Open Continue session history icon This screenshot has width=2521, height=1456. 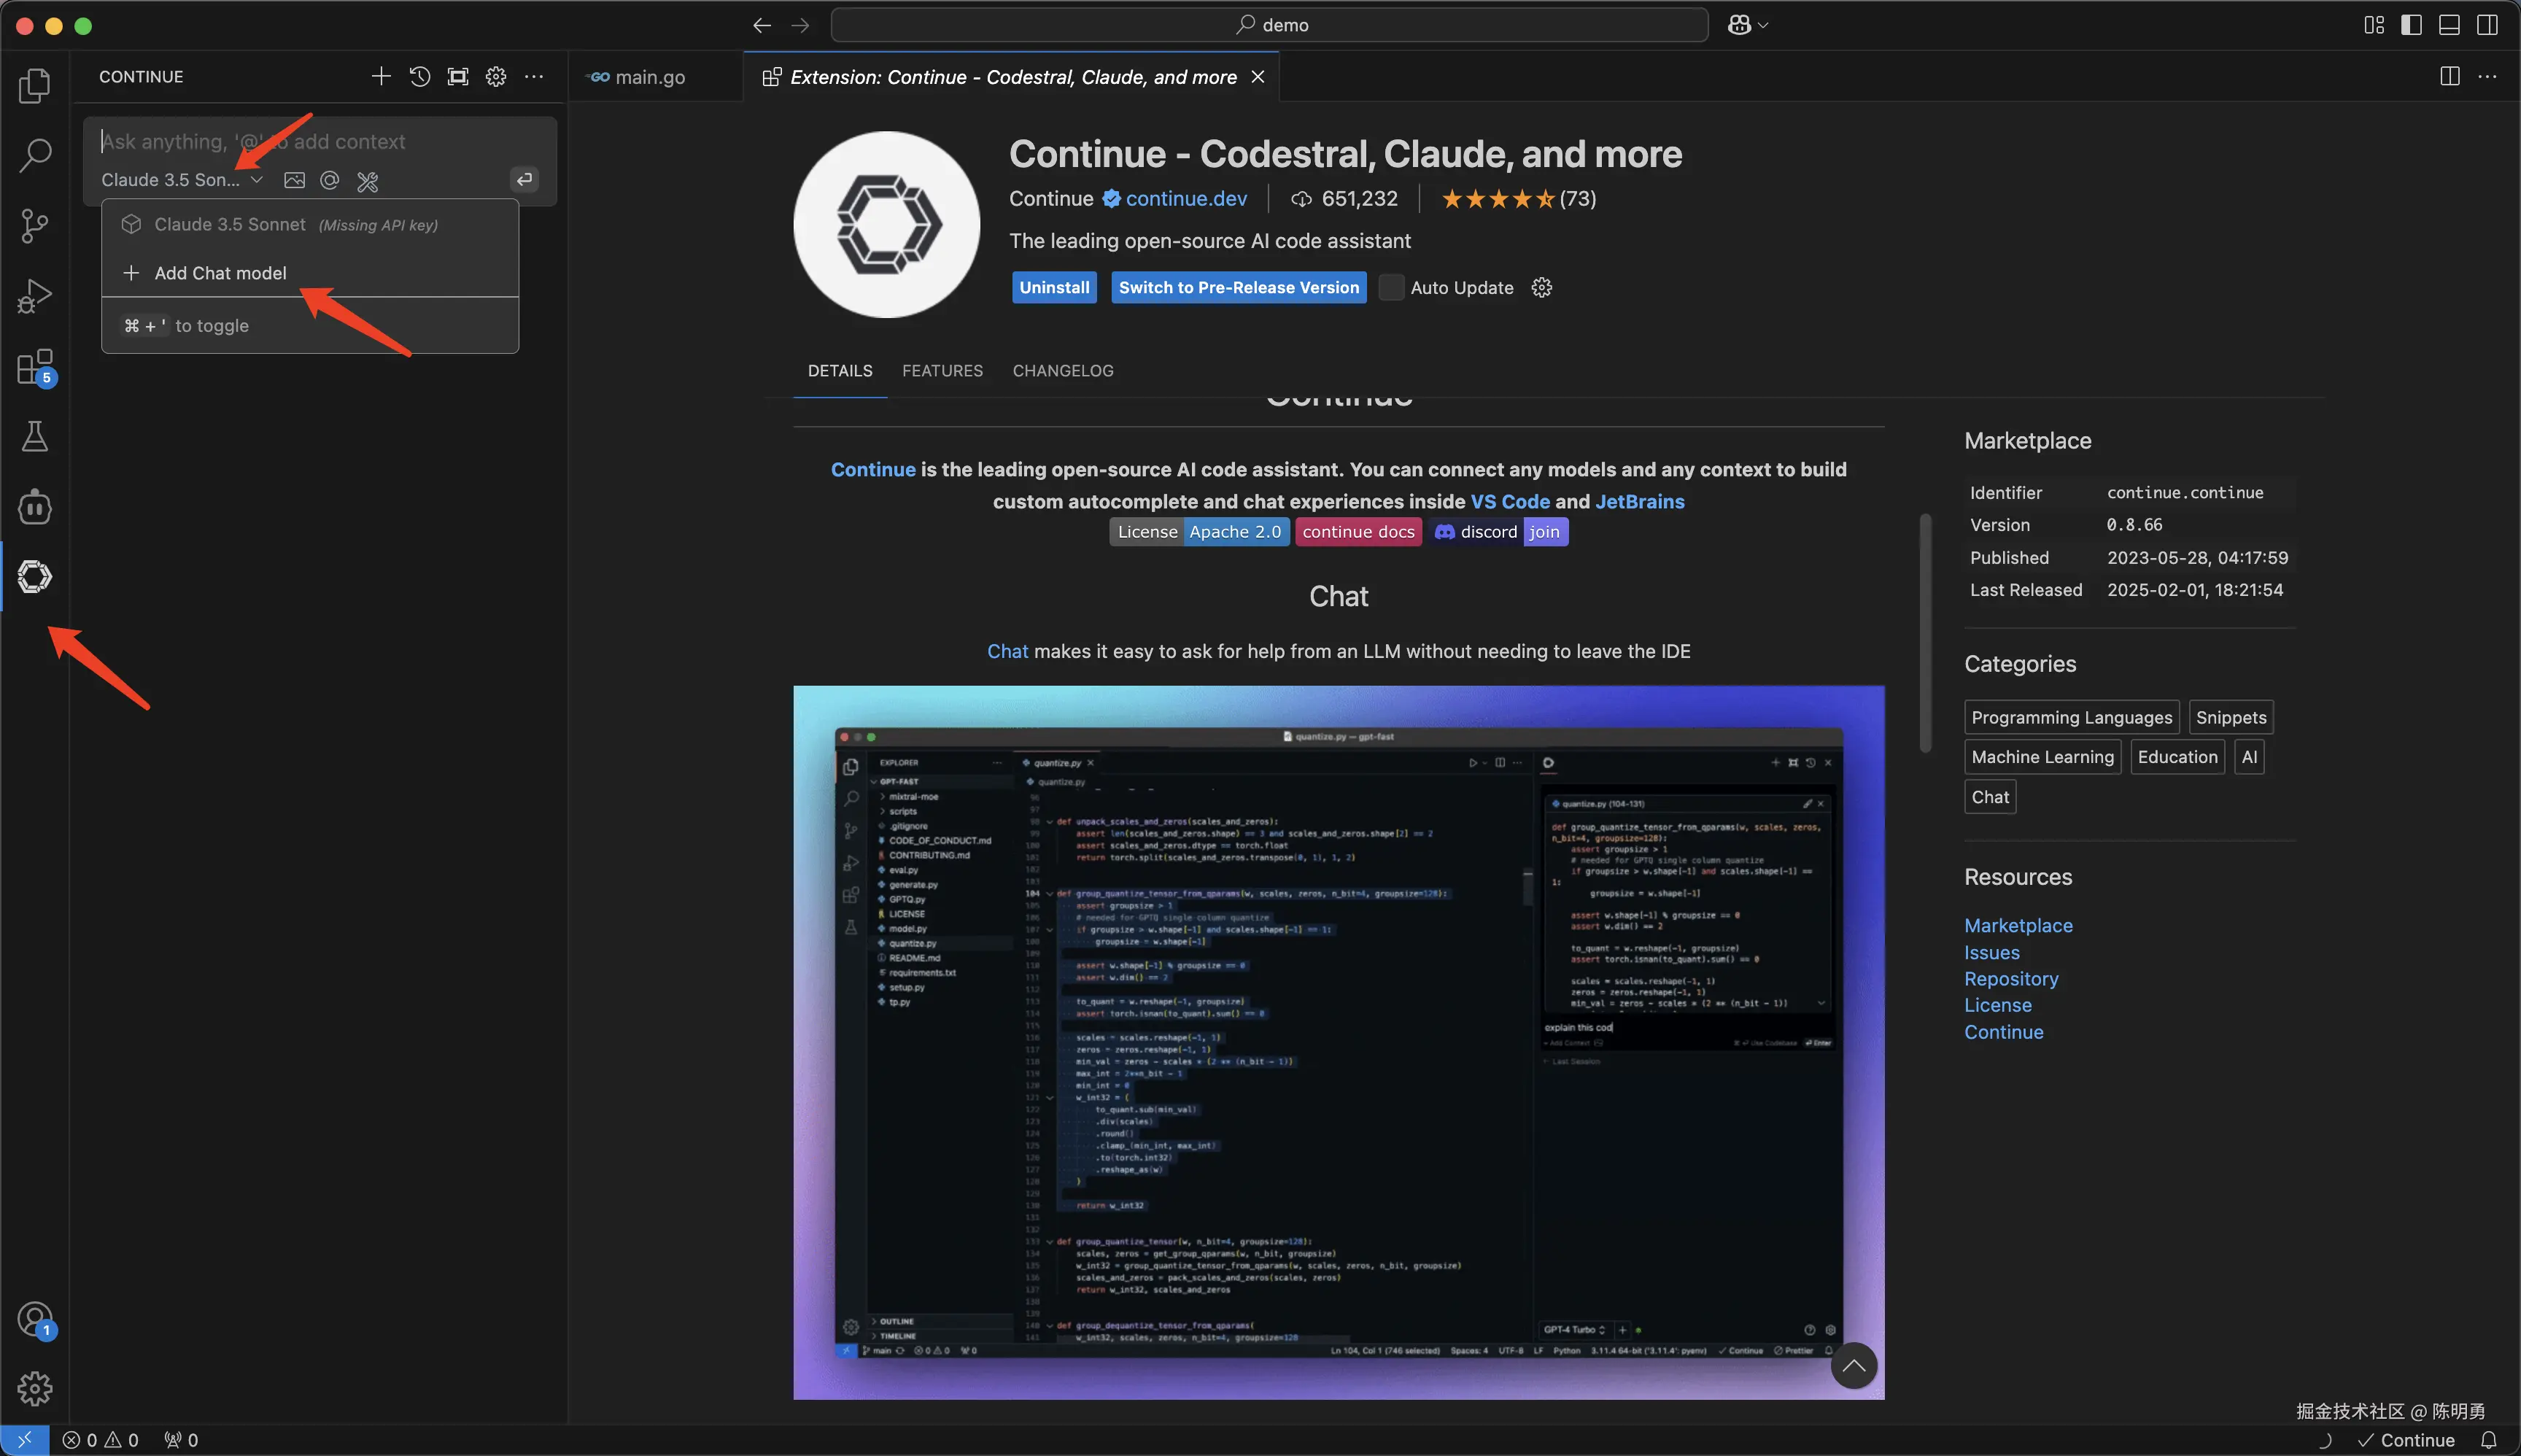(419, 77)
